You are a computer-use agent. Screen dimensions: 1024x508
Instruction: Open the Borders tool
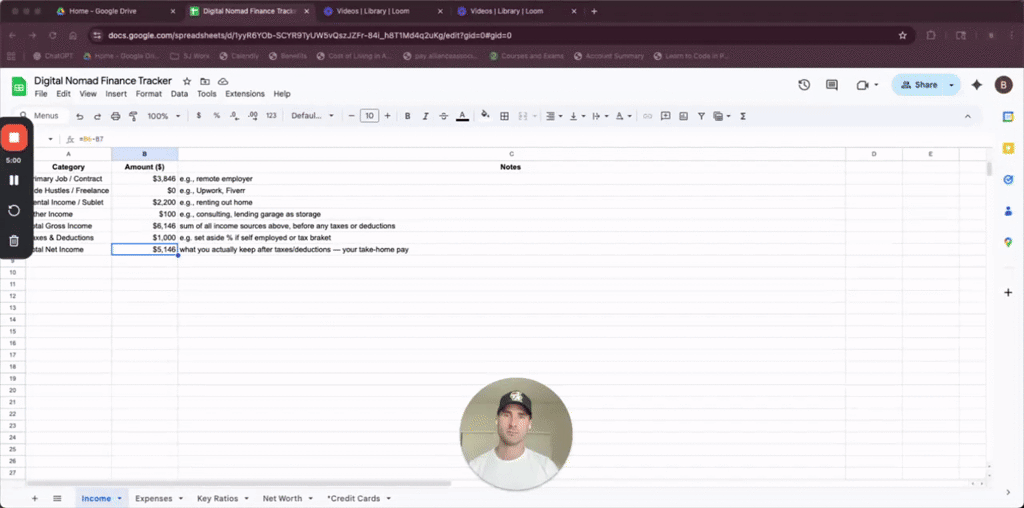pos(504,116)
